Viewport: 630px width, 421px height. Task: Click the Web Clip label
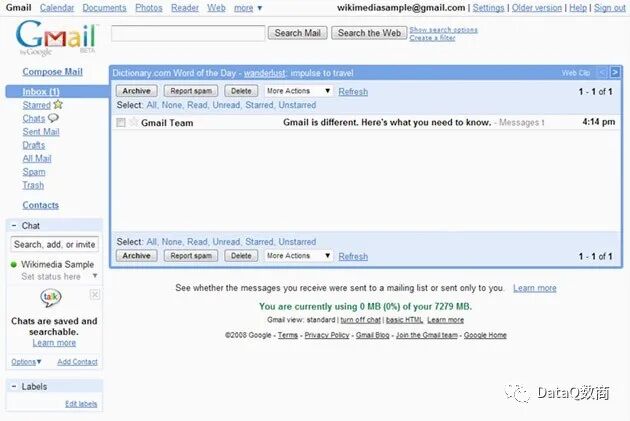click(x=576, y=73)
